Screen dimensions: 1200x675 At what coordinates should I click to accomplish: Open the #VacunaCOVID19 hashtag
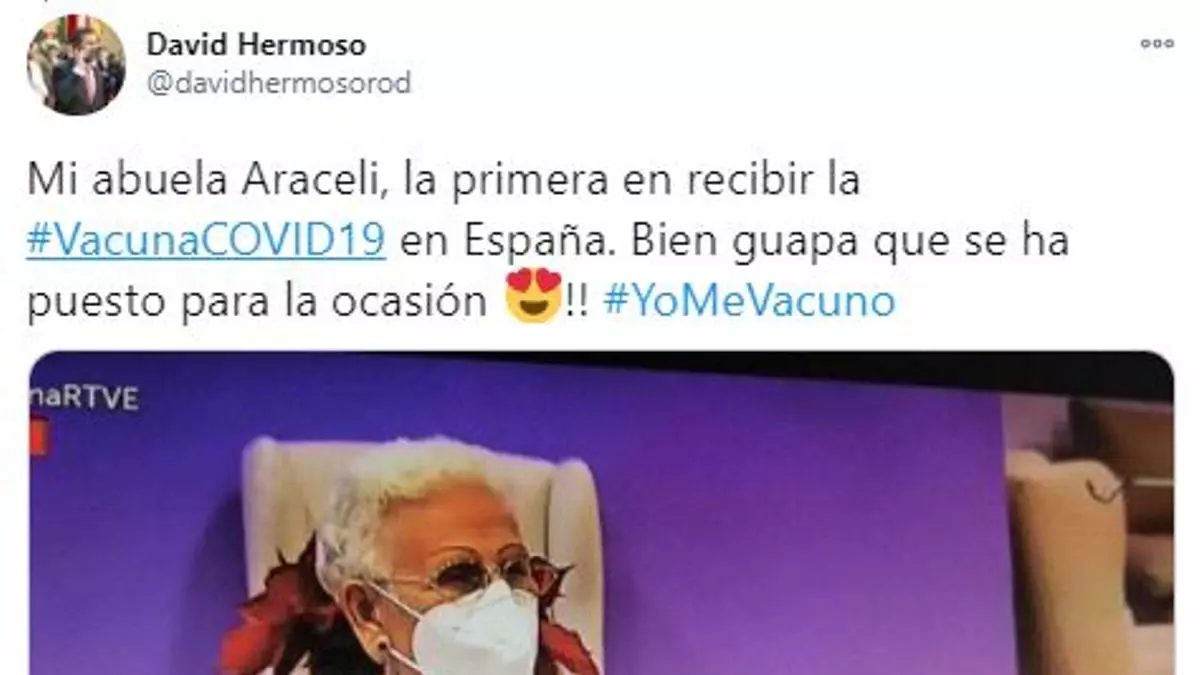tap(207, 242)
